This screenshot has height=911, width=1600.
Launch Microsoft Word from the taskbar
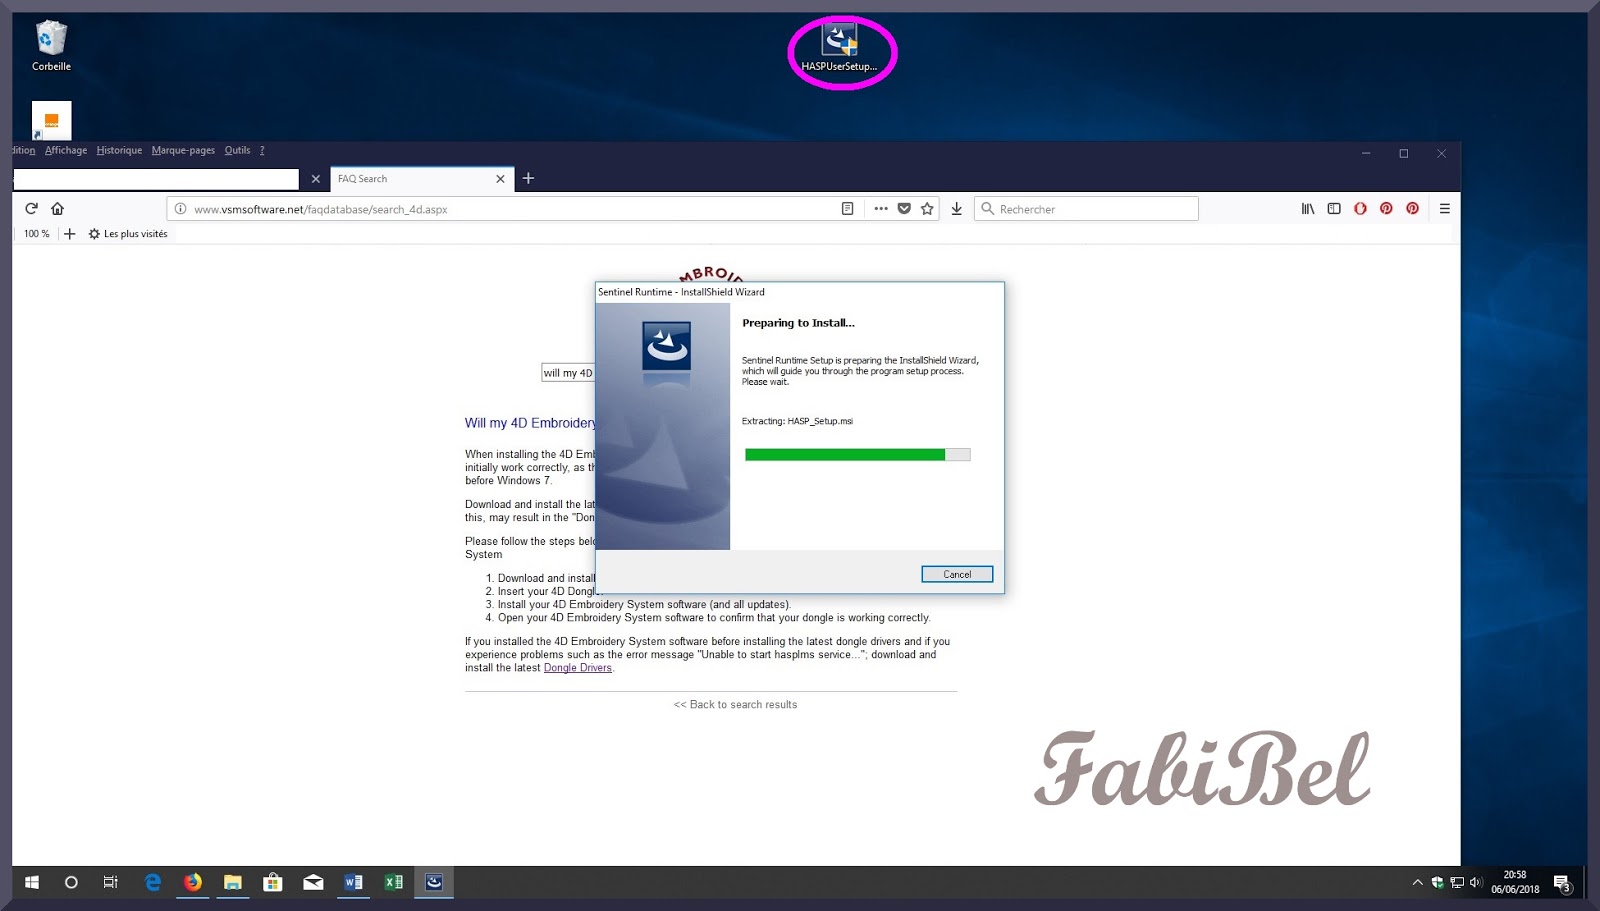[x=352, y=882]
